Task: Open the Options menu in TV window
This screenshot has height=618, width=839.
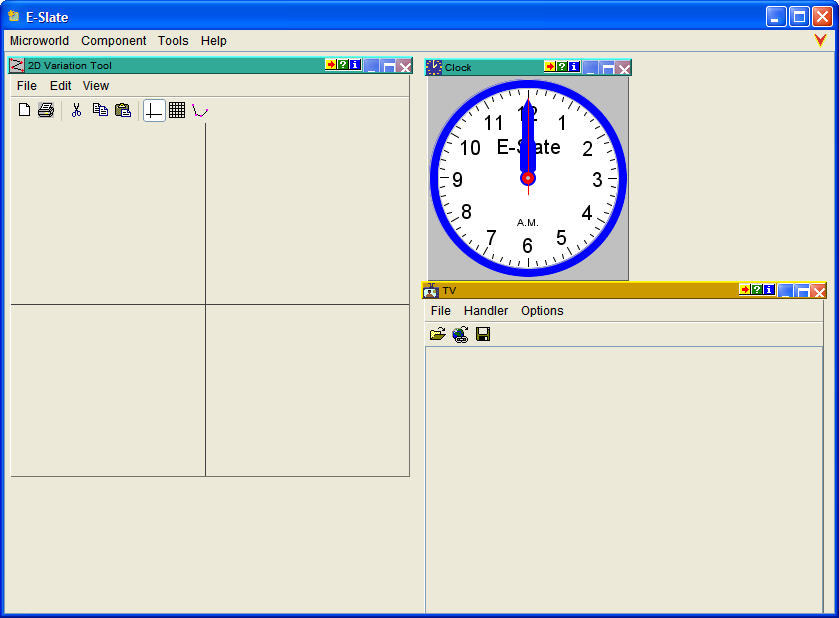Action: point(542,311)
